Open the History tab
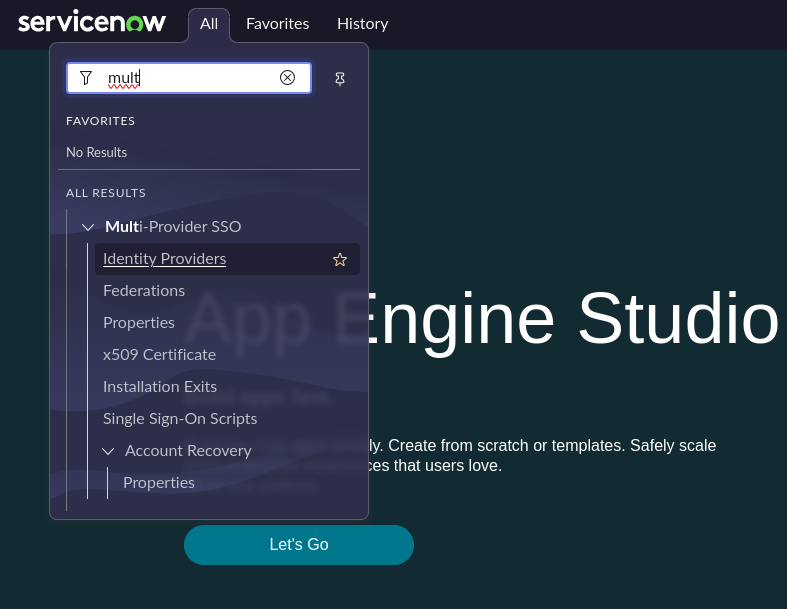 tap(362, 24)
